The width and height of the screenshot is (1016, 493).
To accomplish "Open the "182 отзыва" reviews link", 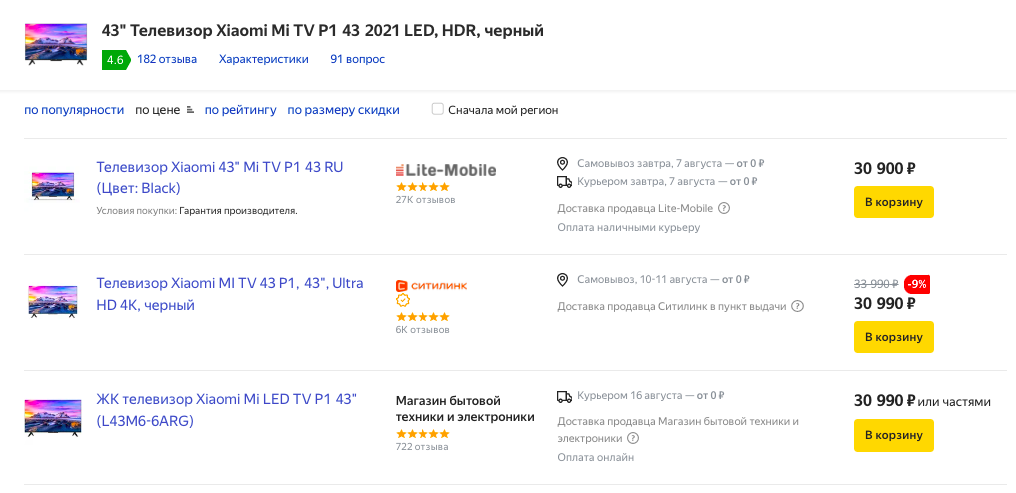I will click(x=167, y=59).
